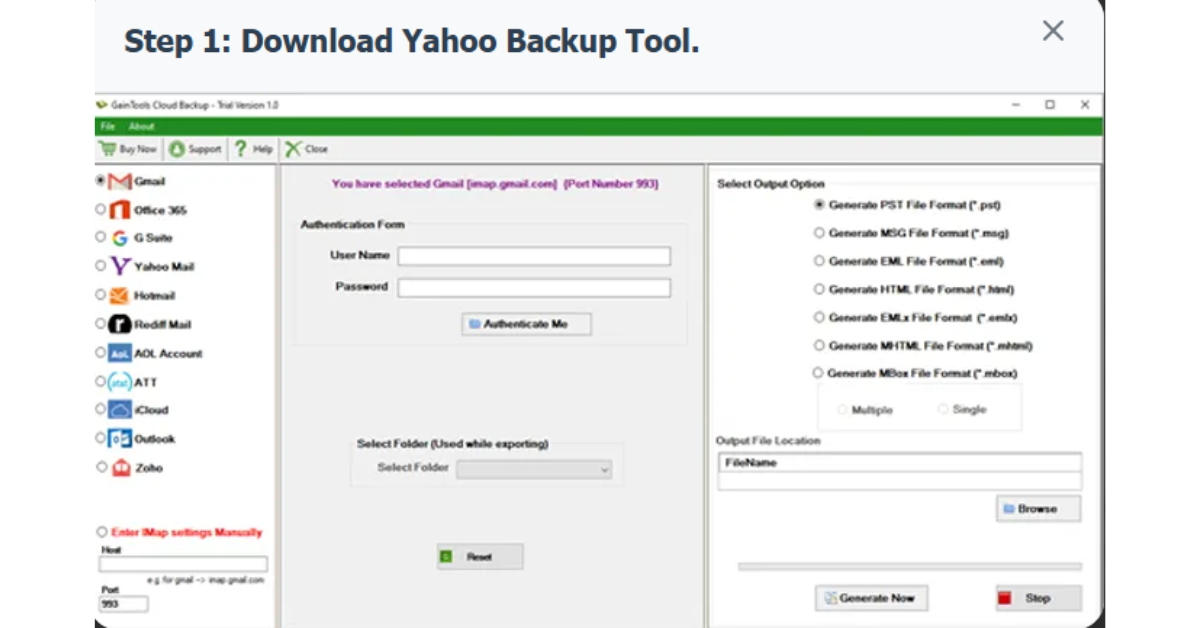
Task: Click the Reset button
Action: tap(480, 557)
